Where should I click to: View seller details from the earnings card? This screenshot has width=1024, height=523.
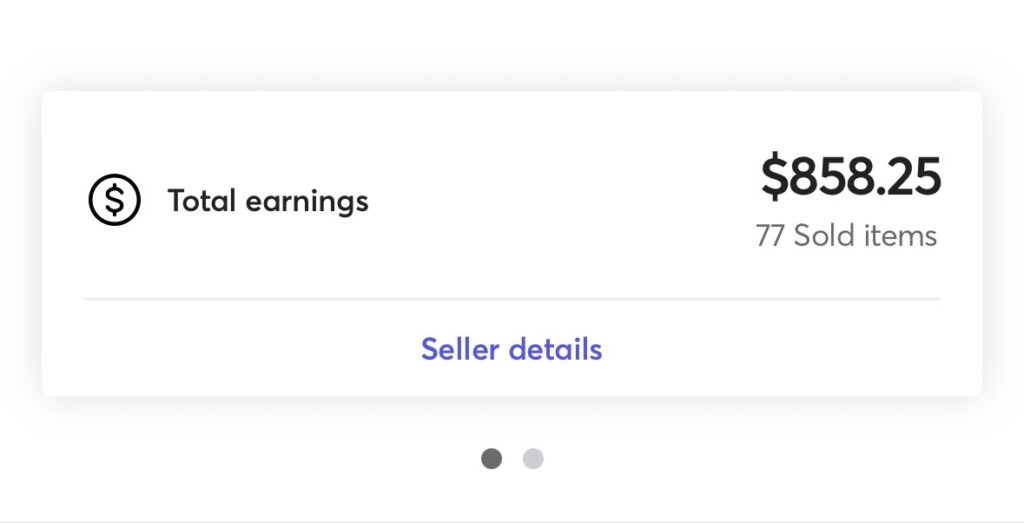(x=511, y=349)
